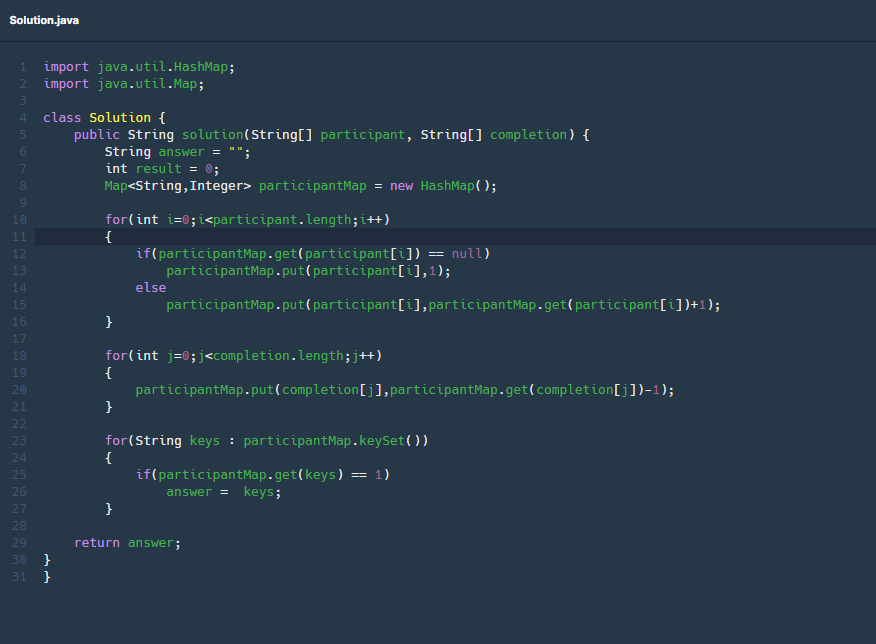Click 'String answer = "";' on line 6
Screen dimensions: 876x644
pos(178,152)
